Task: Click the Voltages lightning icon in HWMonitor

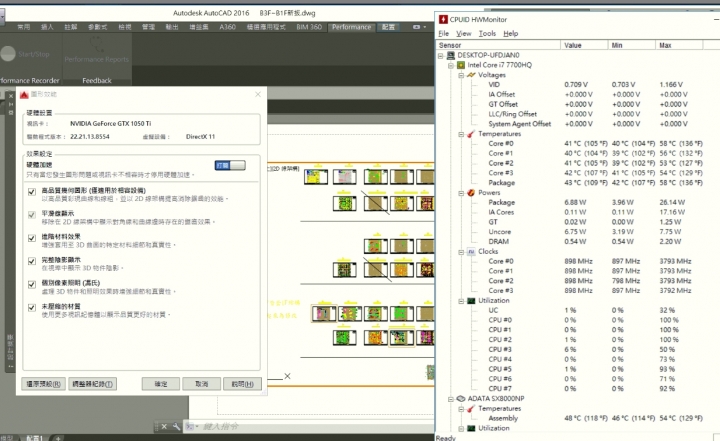Action: point(471,75)
